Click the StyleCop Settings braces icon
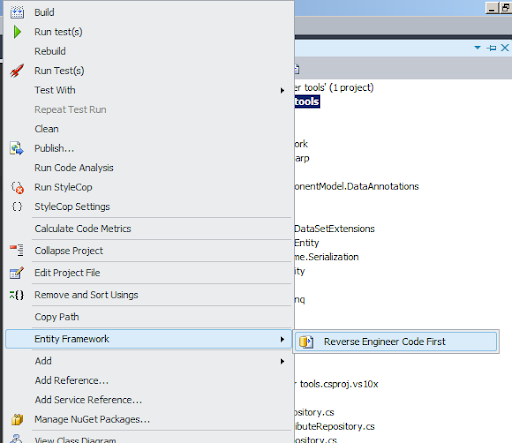Viewport: 512px width, 443px height. pyautogui.click(x=17, y=207)
